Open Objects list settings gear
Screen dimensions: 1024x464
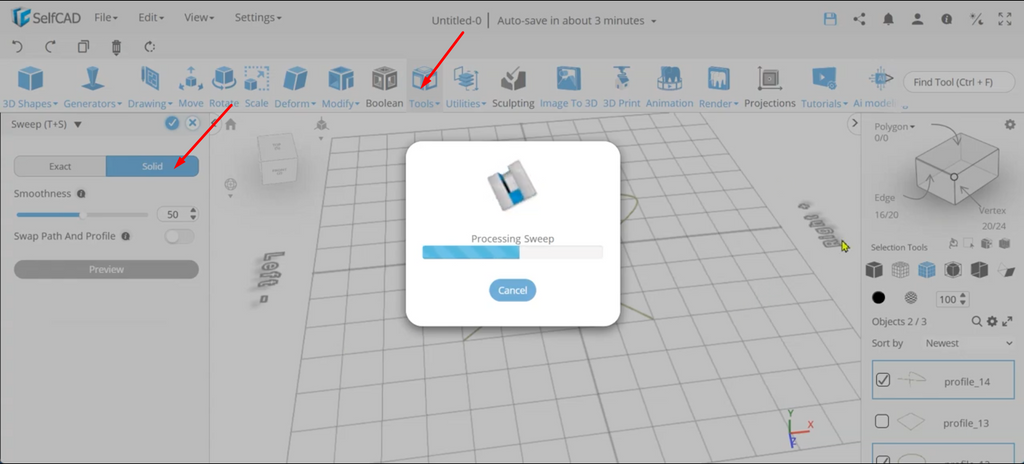pos(992,322)
